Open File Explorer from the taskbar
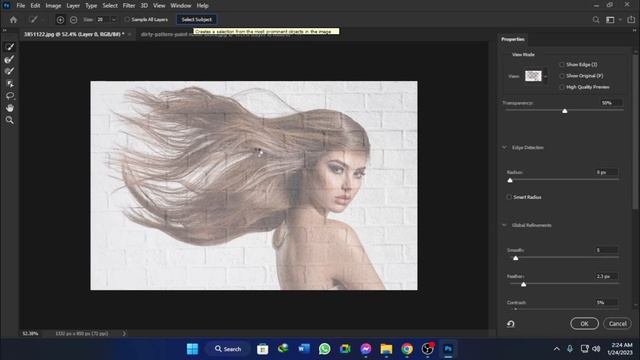The height and width of the screenshot is (360, 640). coord(386,349)
